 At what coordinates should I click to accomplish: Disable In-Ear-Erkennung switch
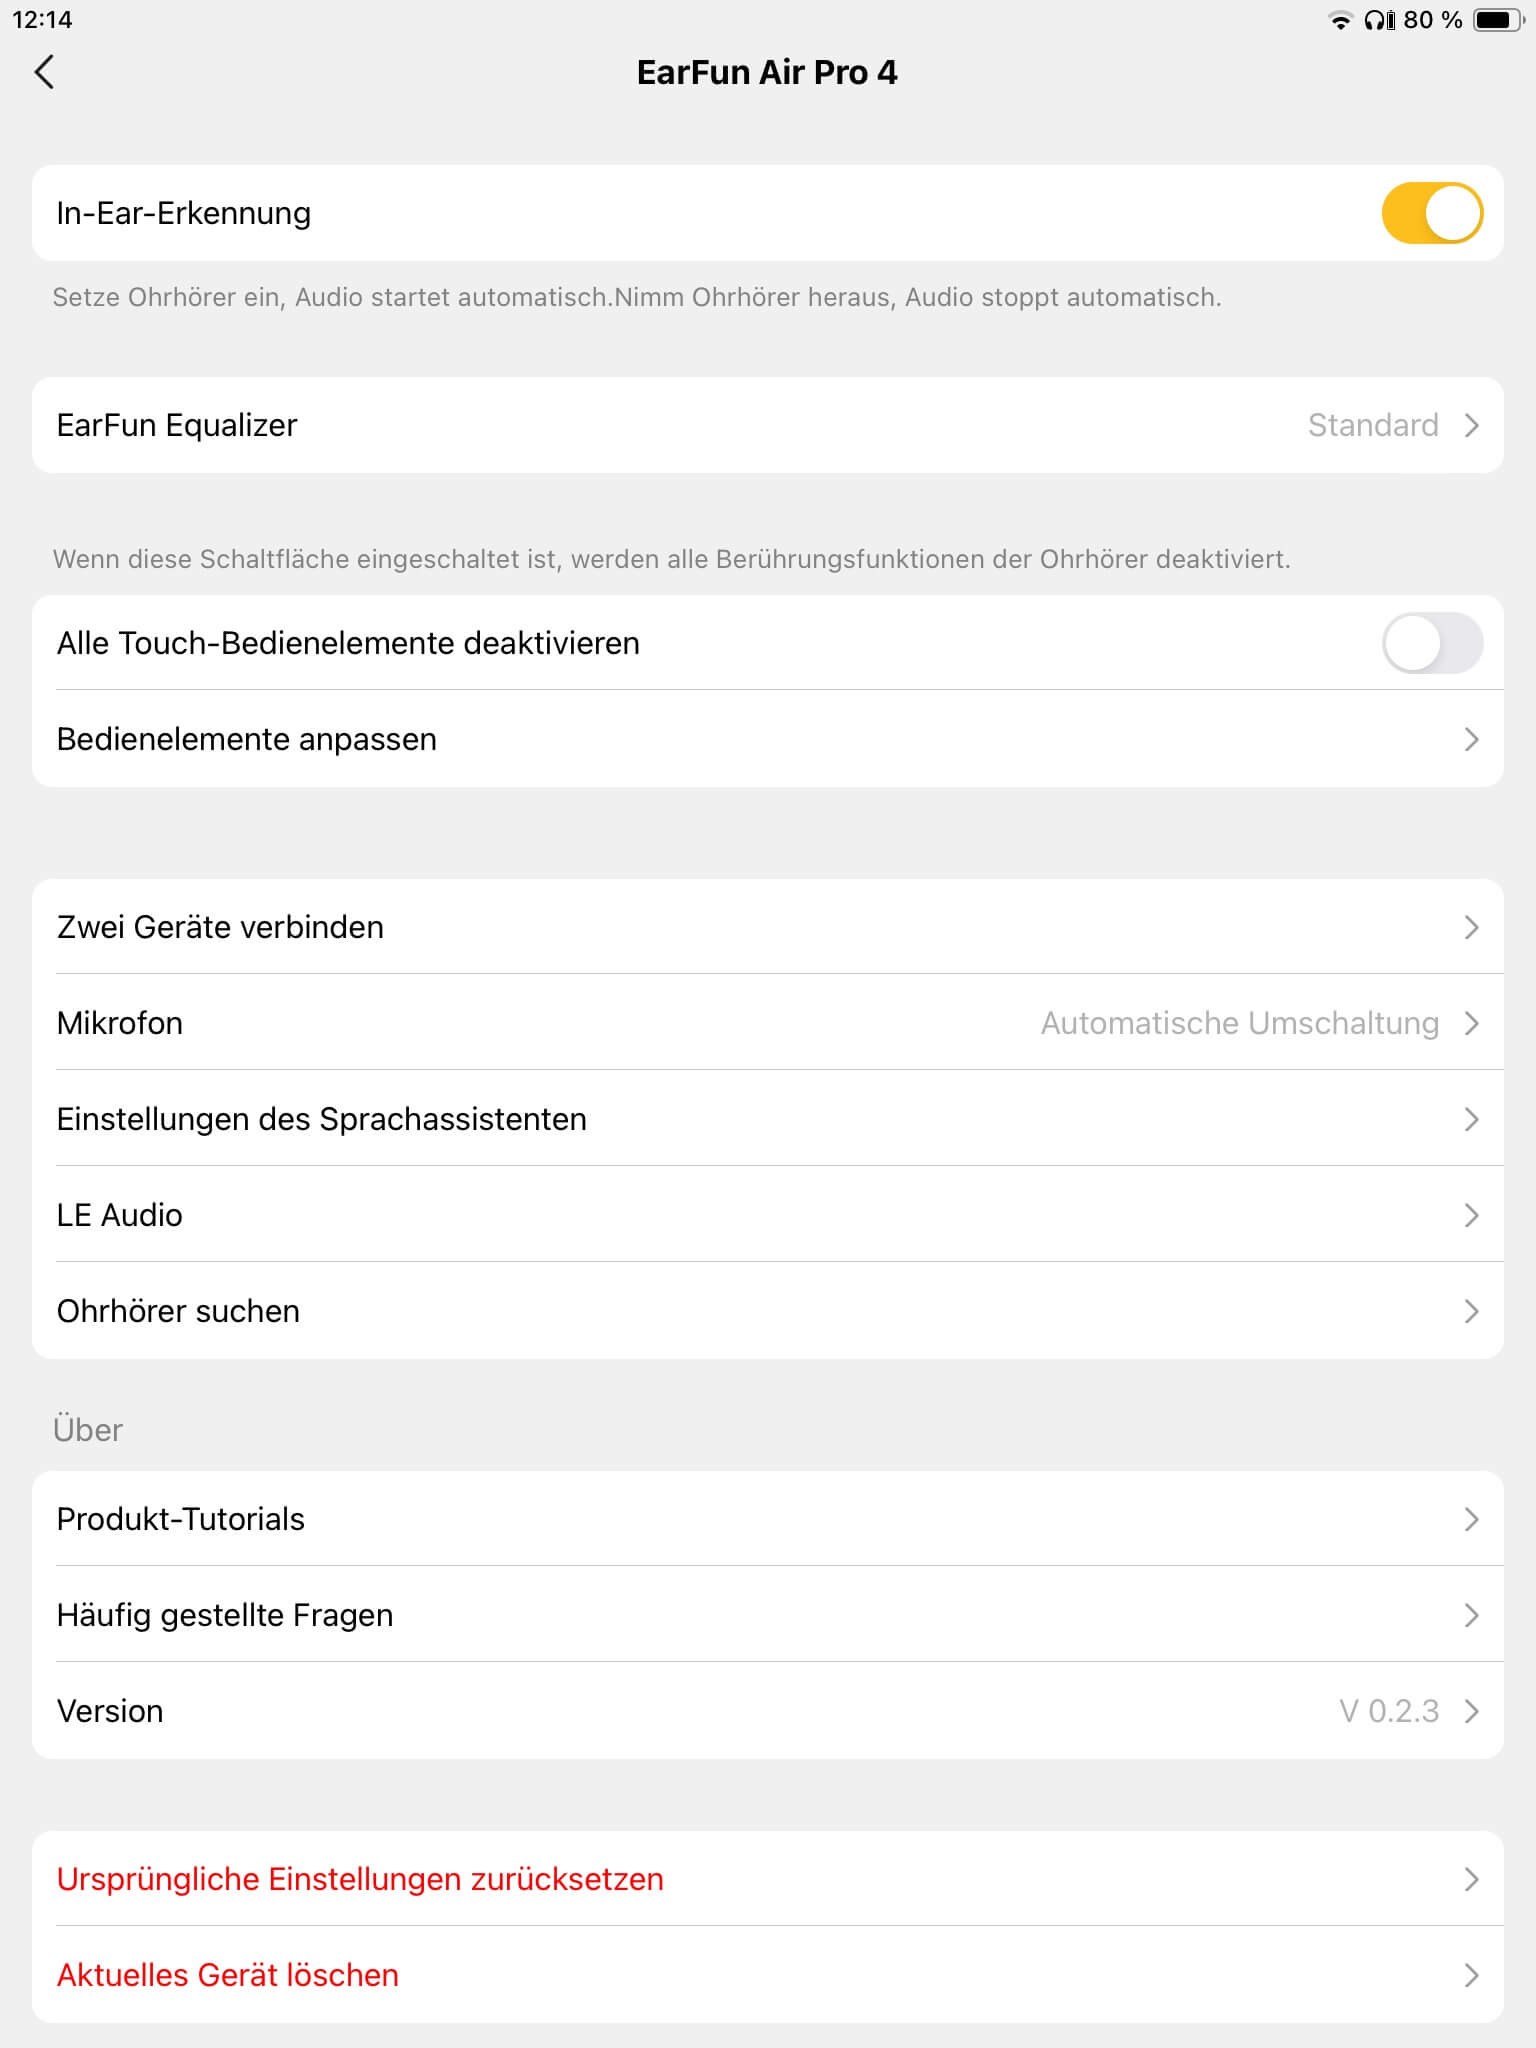coord(1431,213)
